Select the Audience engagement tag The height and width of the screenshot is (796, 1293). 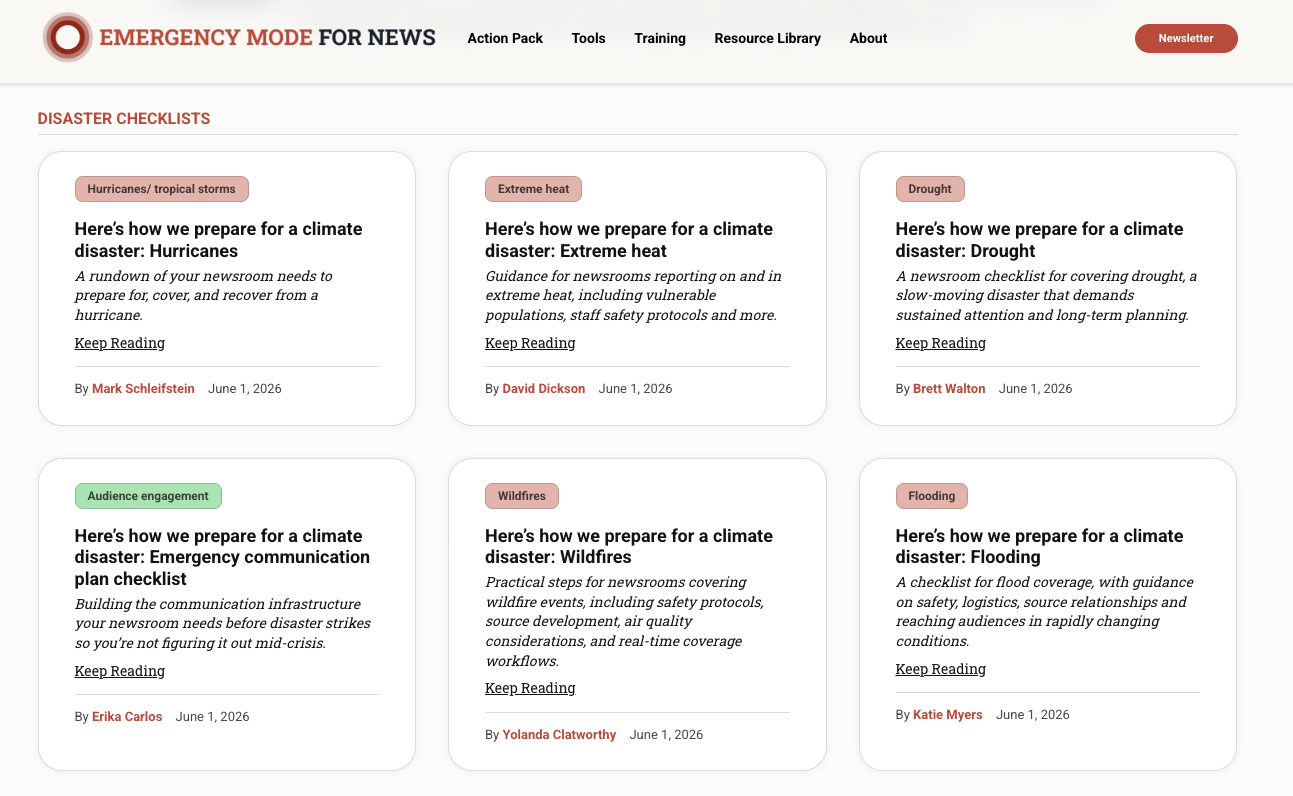(148, 496)
